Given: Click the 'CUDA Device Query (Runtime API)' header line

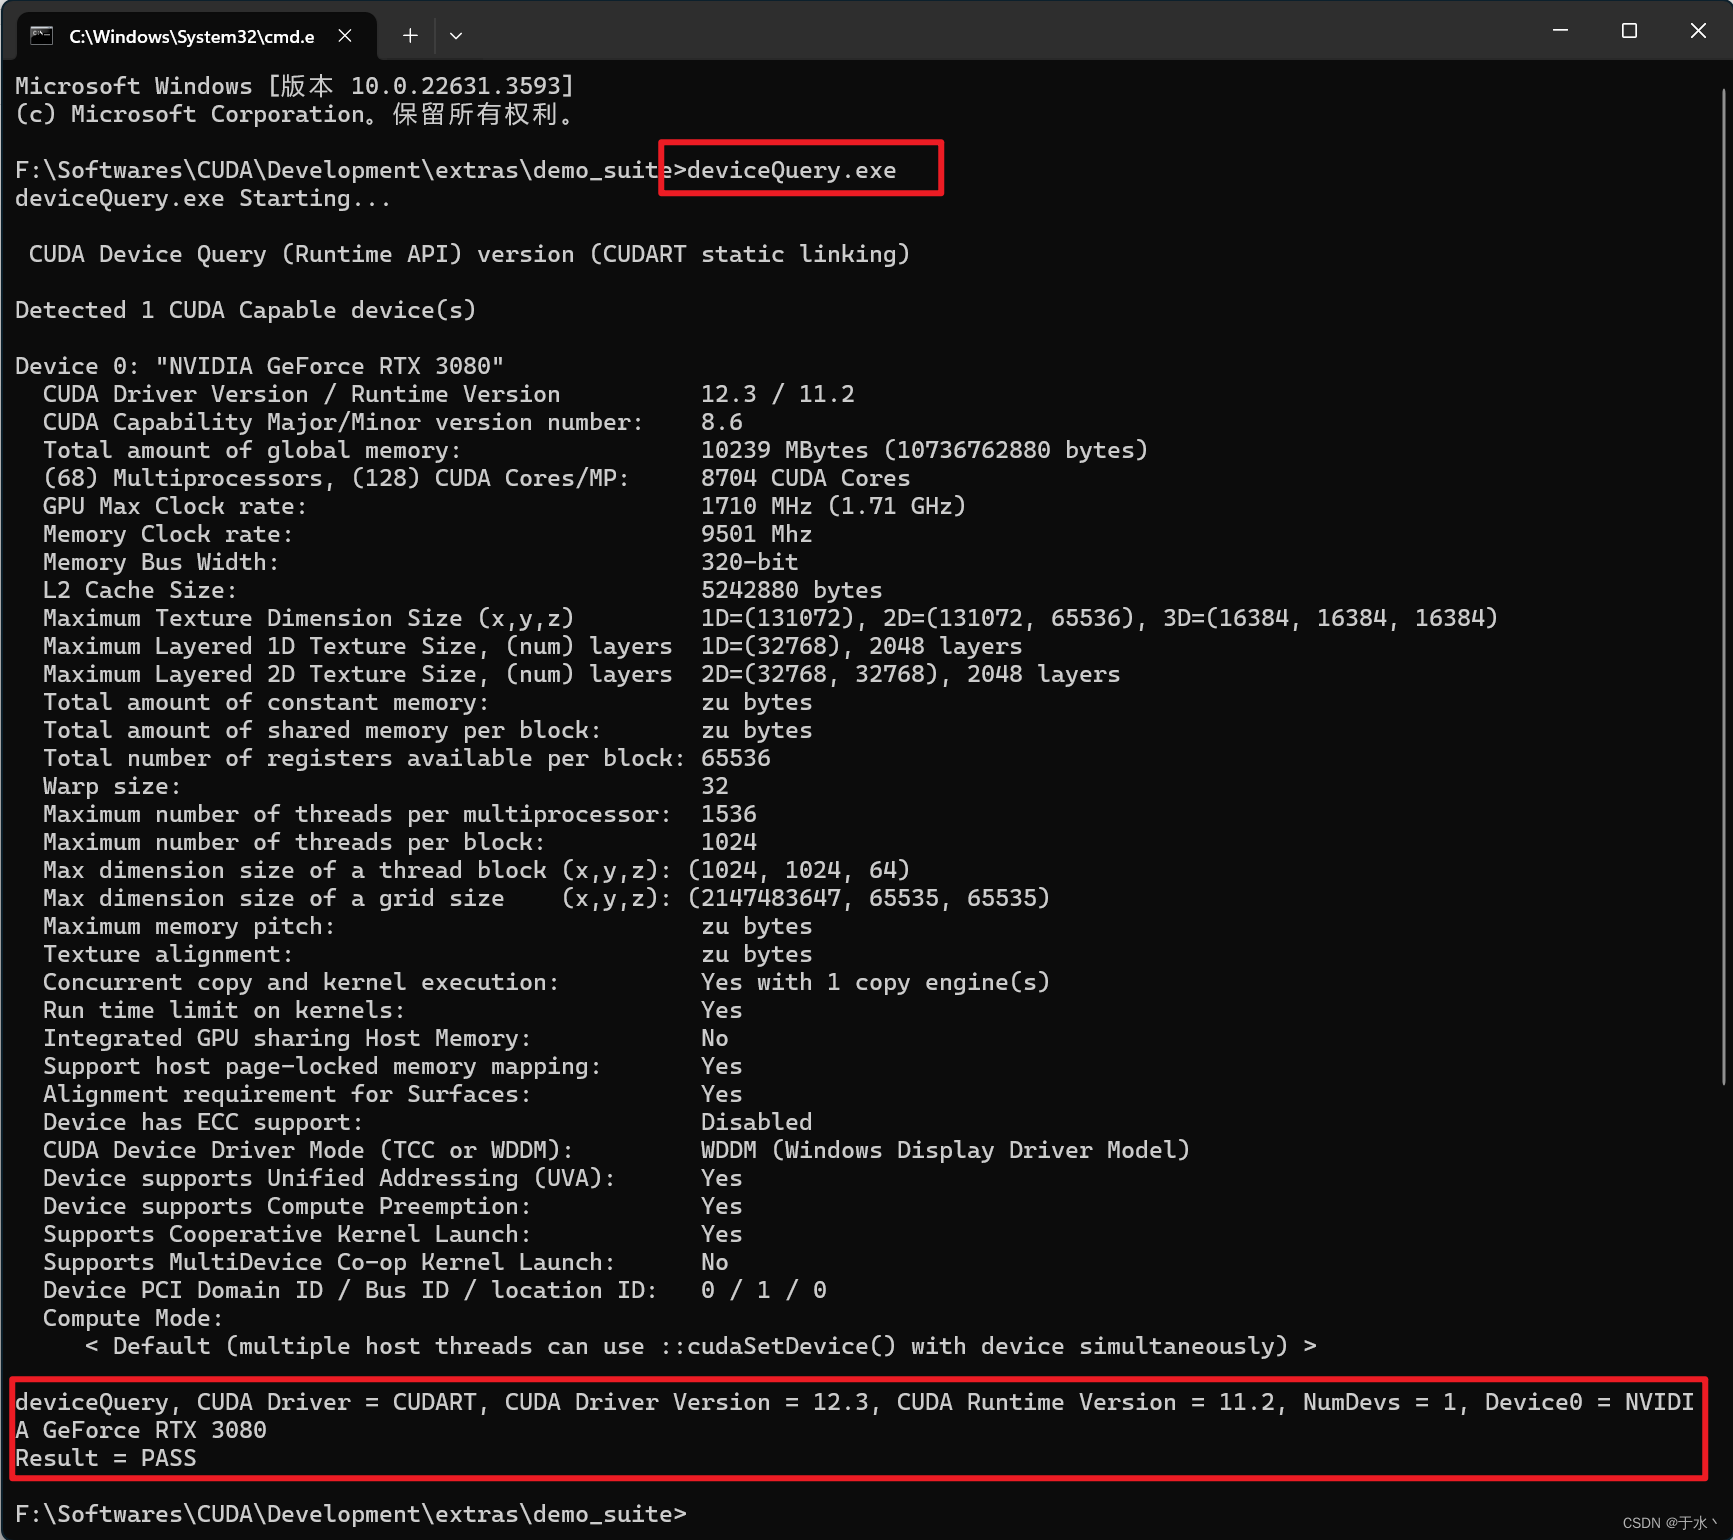Looking at the screenshot, I should [x=469, y=254].
